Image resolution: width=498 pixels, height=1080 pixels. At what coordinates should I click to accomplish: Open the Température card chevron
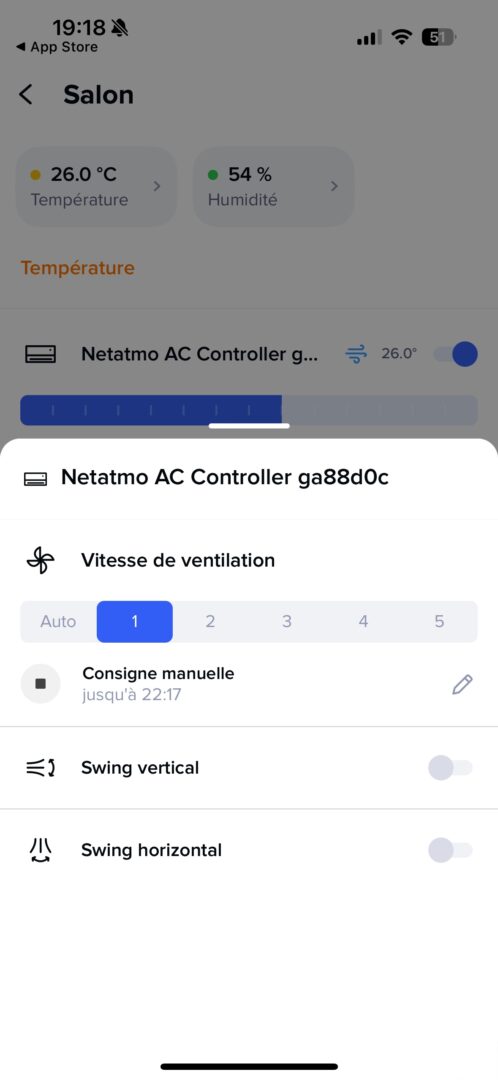[157, 186]
